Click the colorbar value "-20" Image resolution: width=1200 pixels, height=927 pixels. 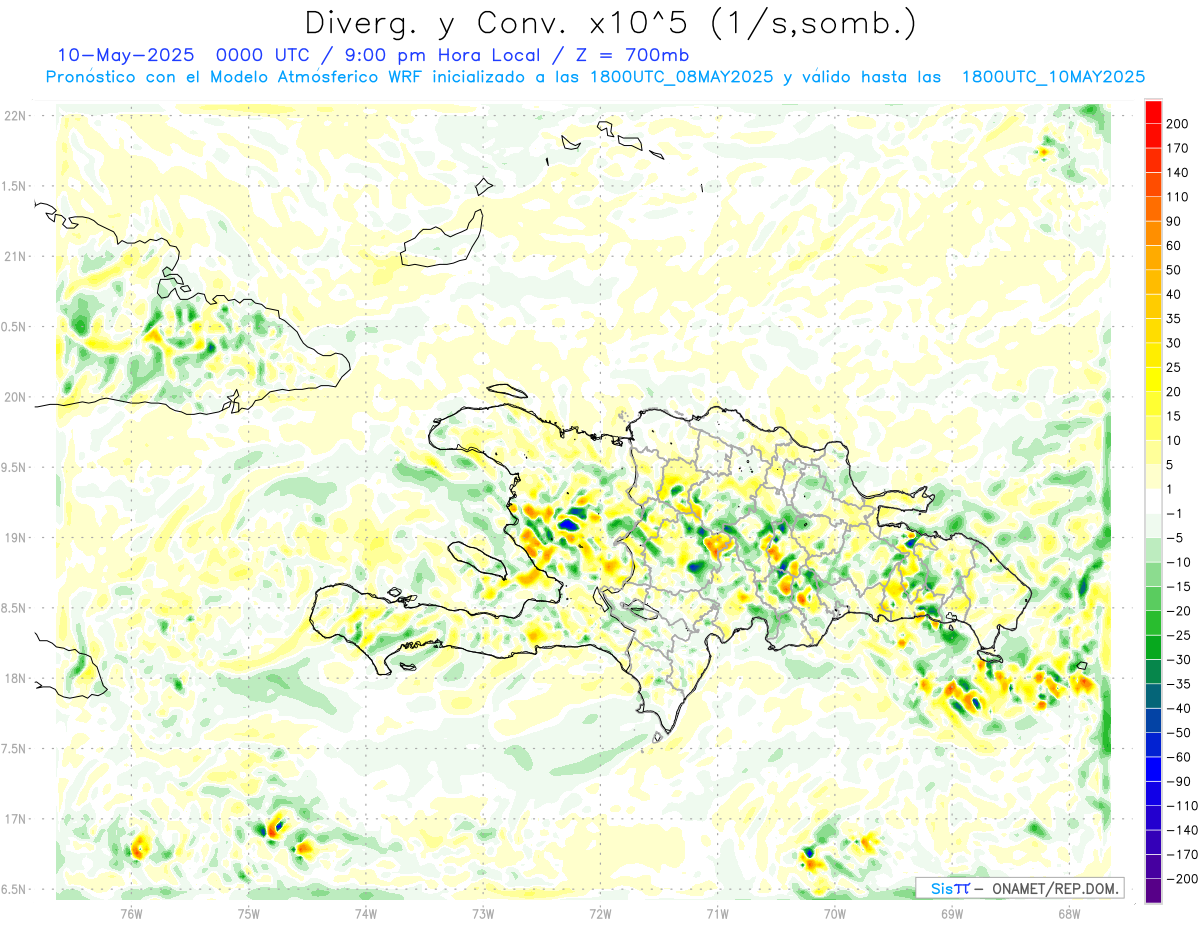coord(1179,611)
